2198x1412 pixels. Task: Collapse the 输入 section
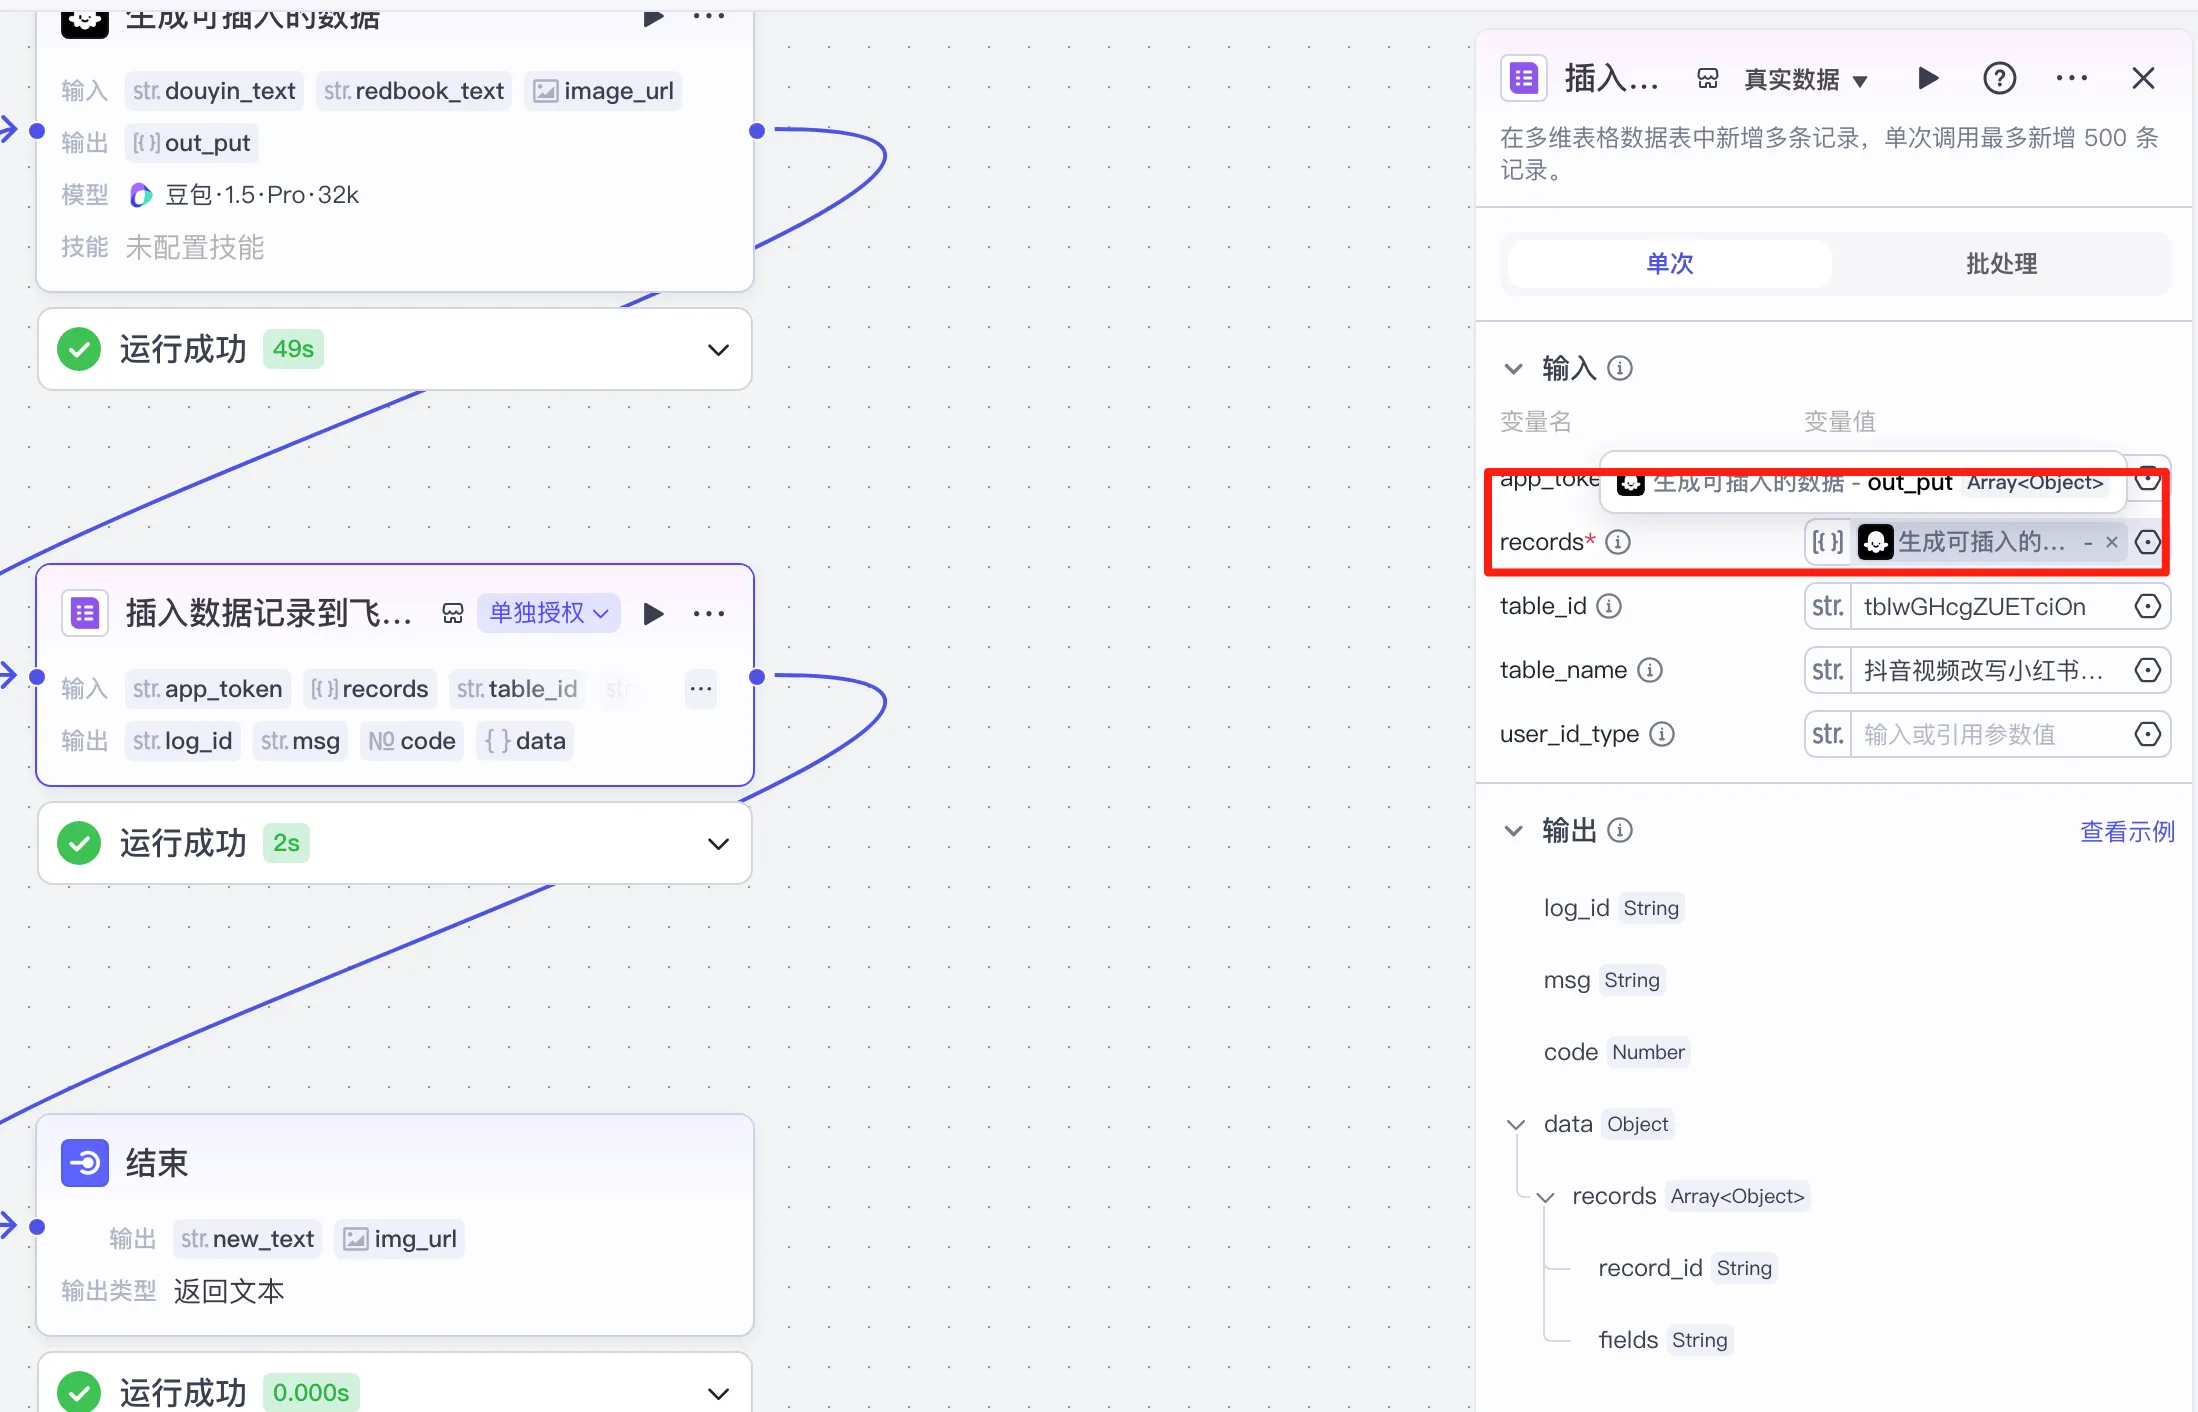click(1513, 369)
